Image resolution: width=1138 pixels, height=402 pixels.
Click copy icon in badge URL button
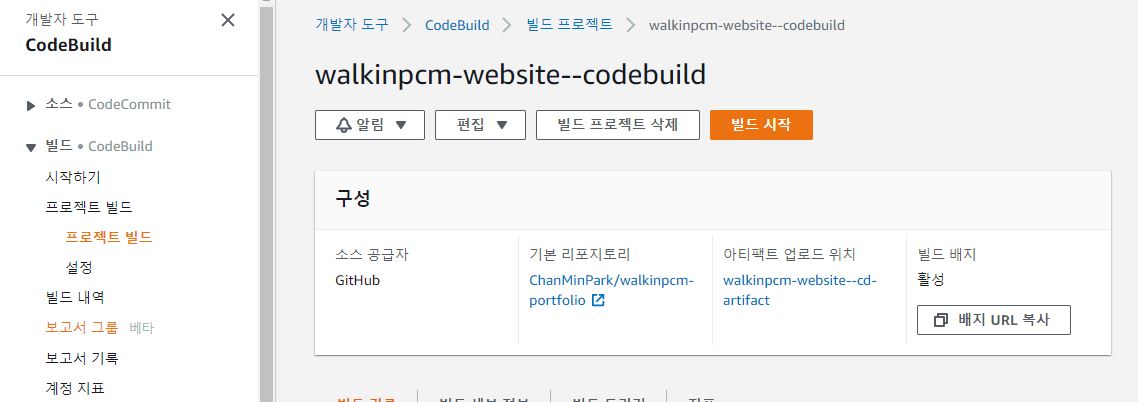(x=941, y=320)
